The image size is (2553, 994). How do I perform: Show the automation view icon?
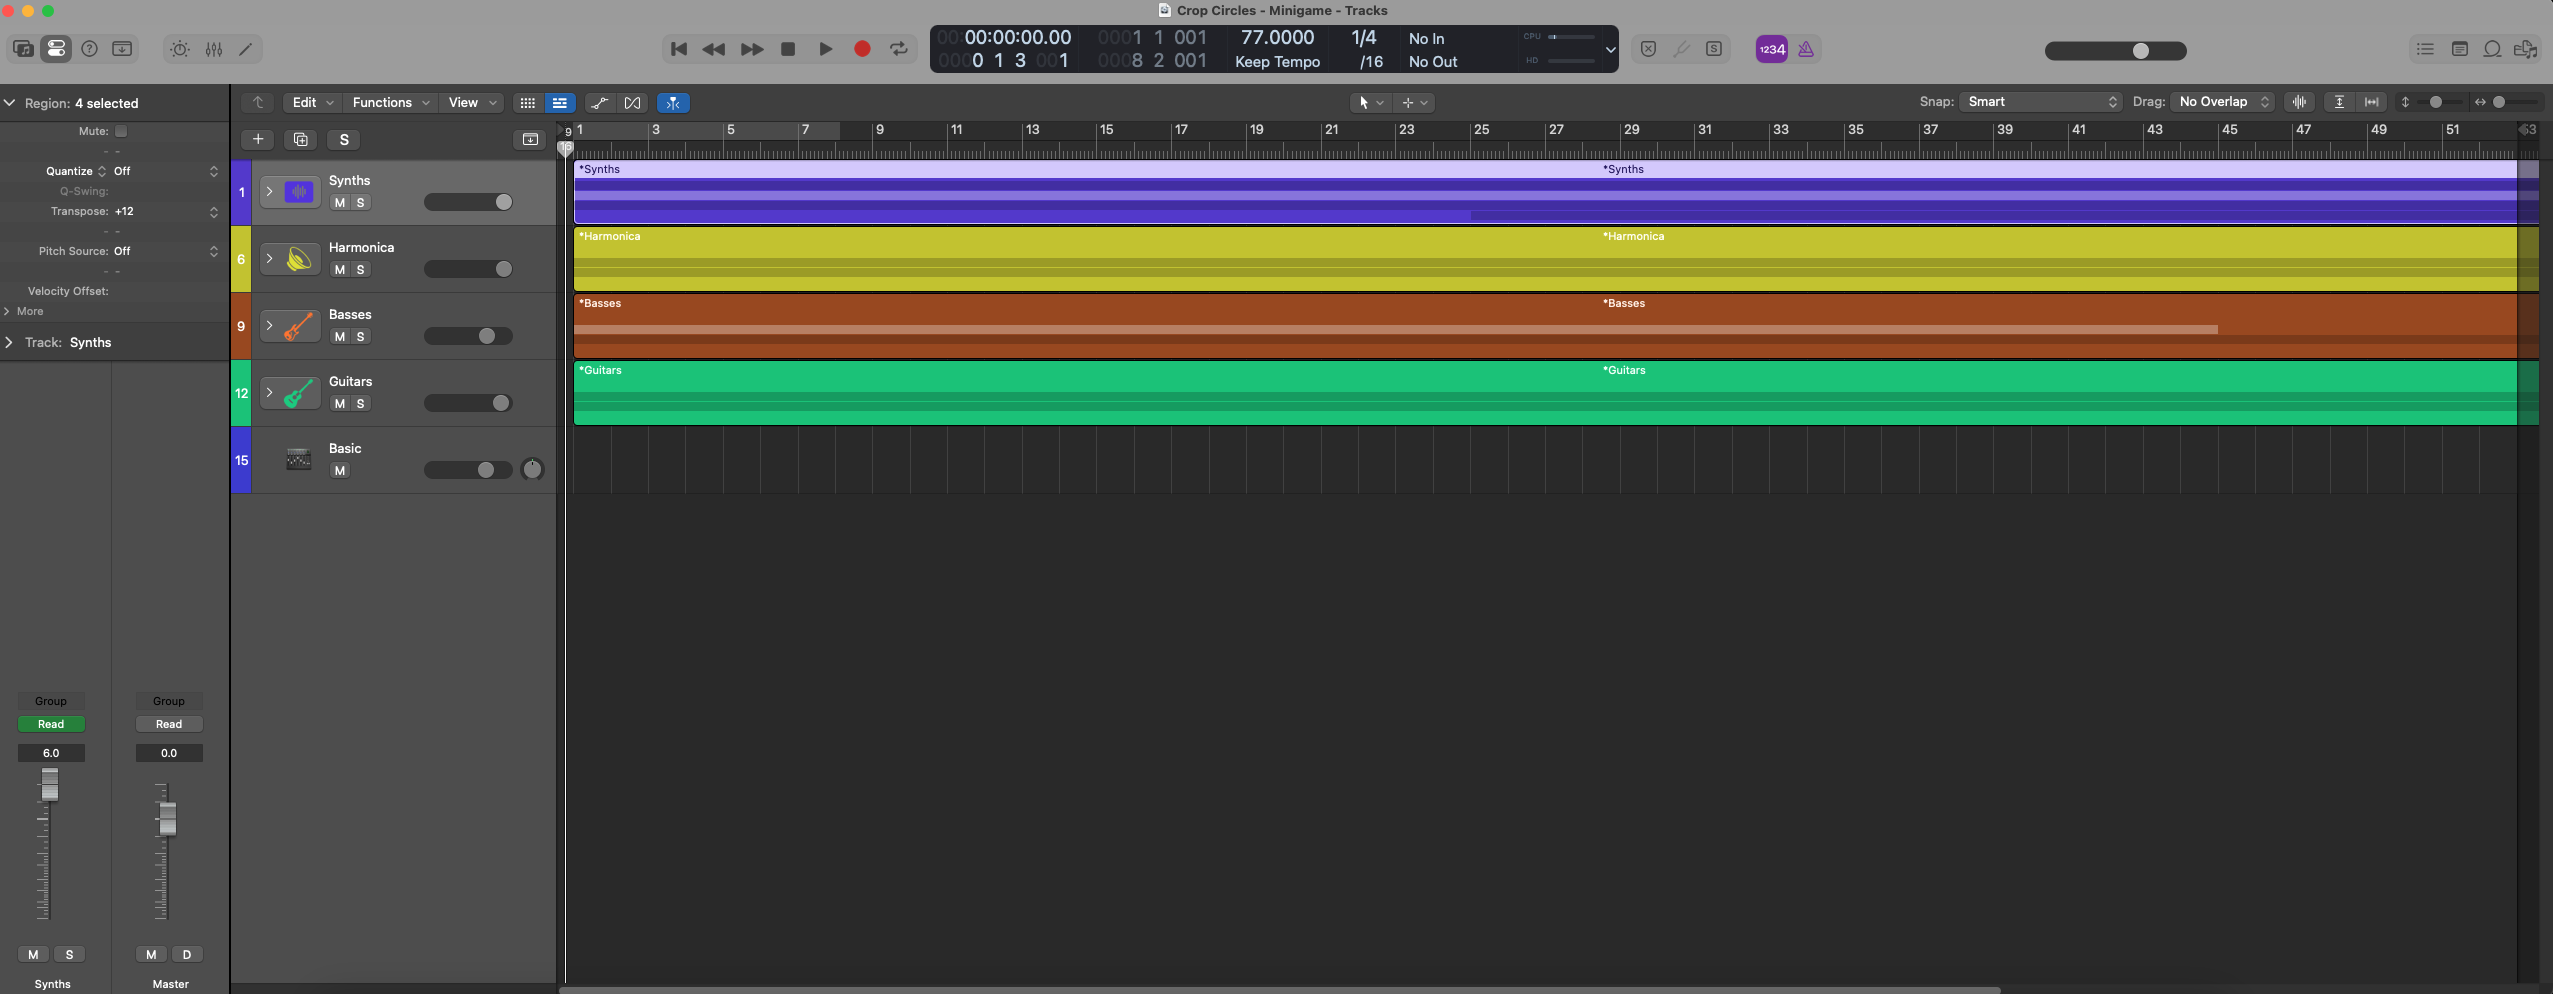(x=599, y=103)
